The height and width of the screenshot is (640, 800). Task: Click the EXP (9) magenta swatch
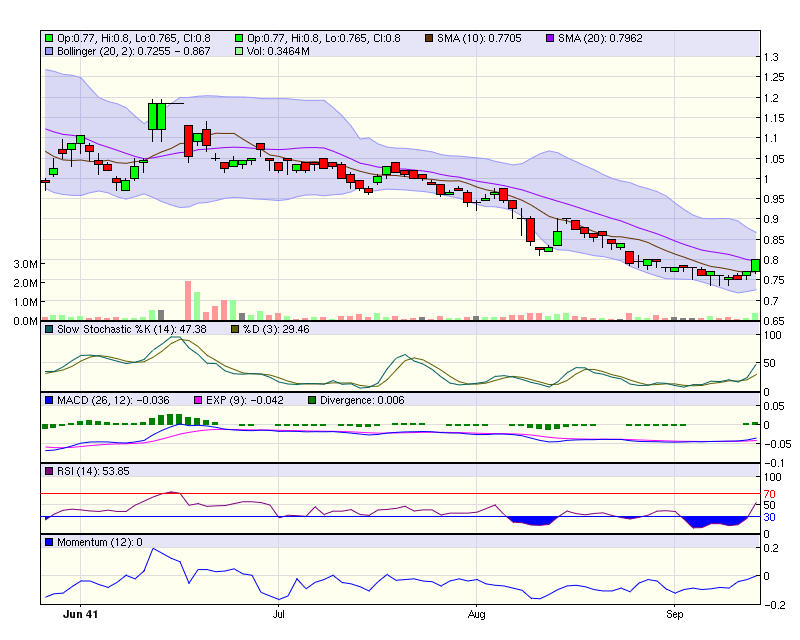tap(198, 400)
